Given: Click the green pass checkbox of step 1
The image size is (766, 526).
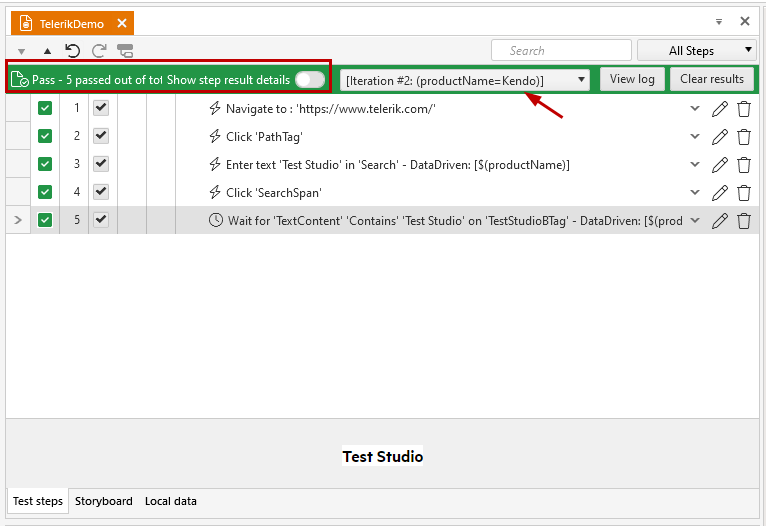Looking at the screenshot, I should coord(45,108).
